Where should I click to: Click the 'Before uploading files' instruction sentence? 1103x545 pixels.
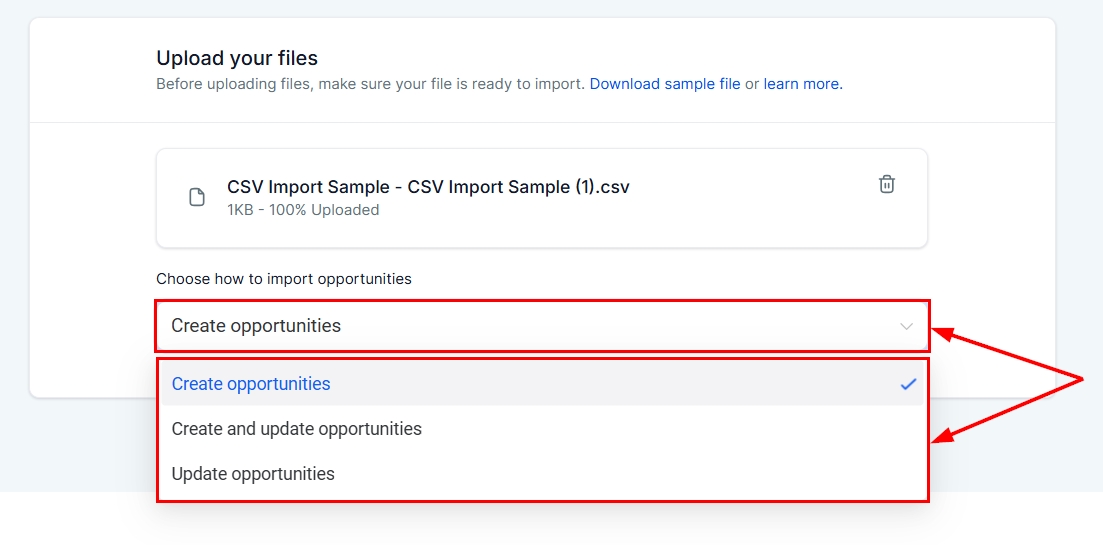[x=370, y=84]
